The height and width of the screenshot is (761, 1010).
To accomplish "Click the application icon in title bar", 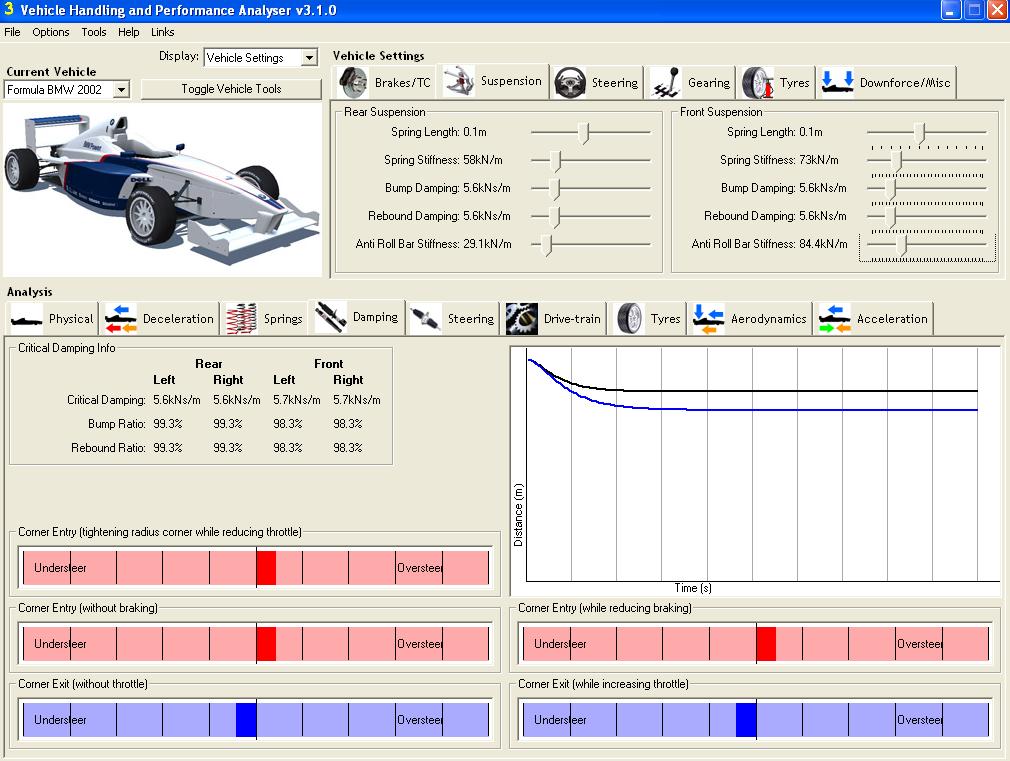I will click(9, 9).
